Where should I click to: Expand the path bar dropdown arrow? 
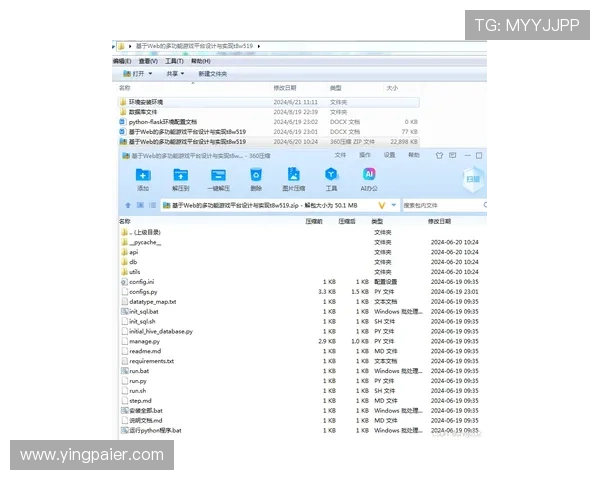pos(394,205)
